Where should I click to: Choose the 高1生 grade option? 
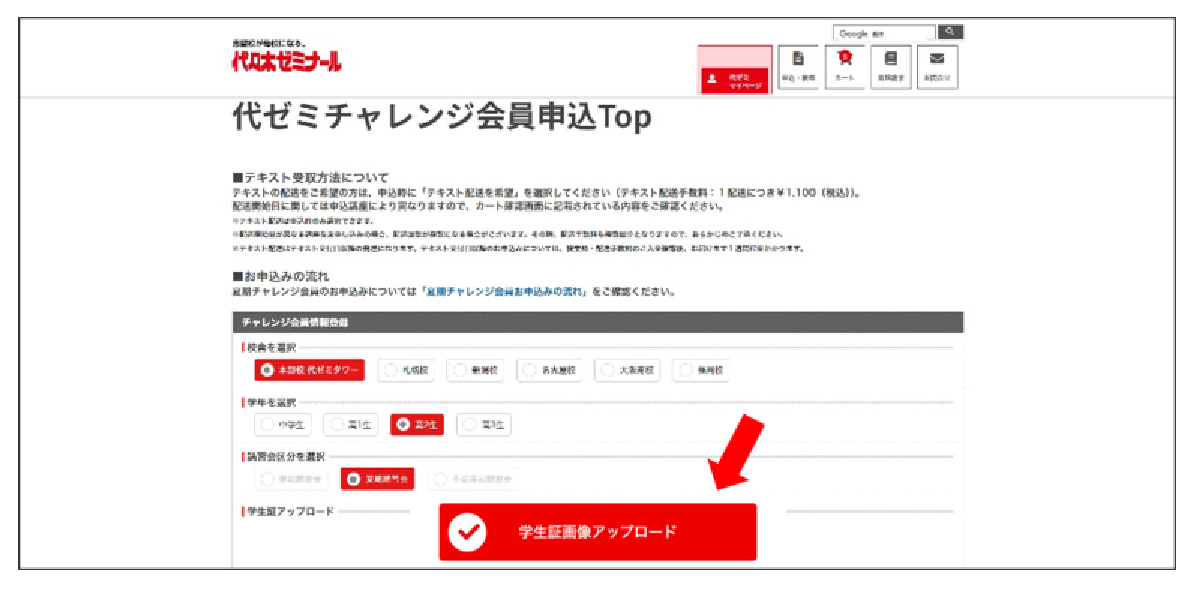[351, 424]
